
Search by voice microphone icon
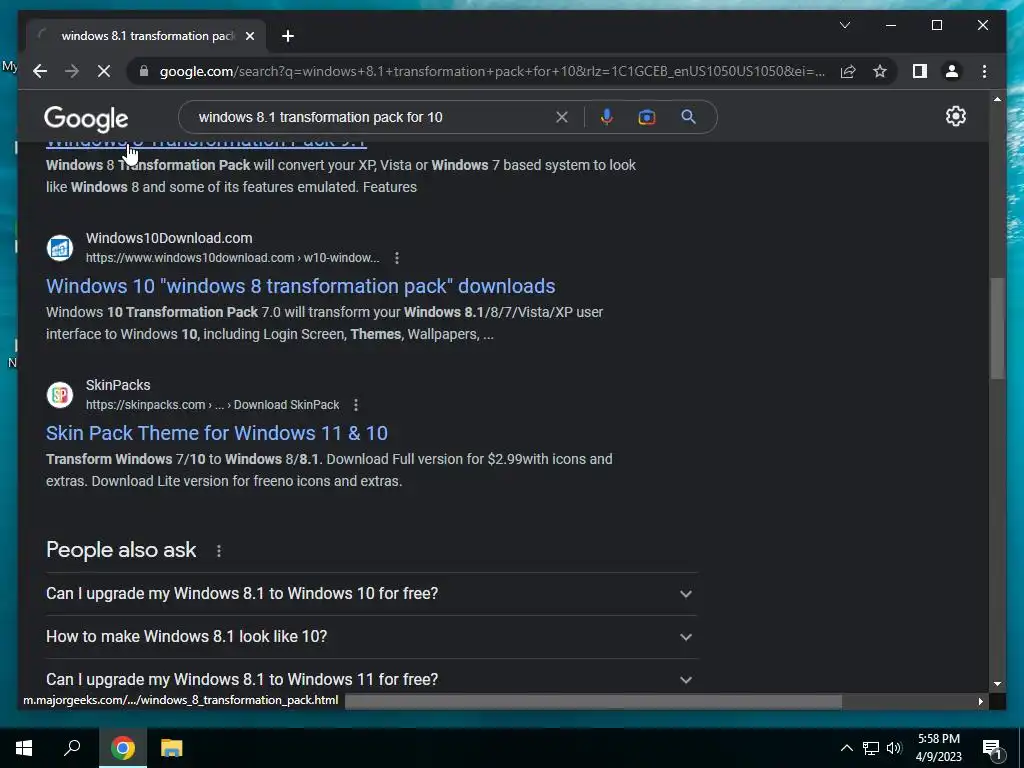[607, 117]
